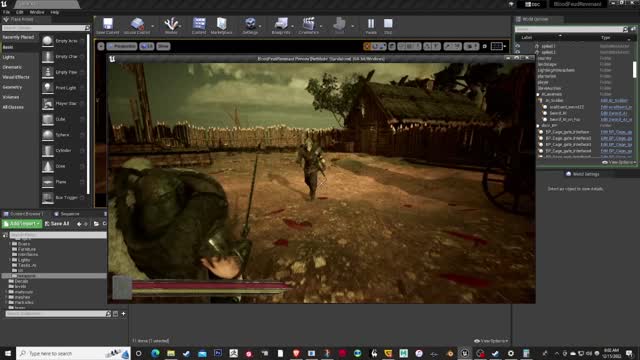The width and height of the screenshot is (640, 360).
Task: Click the Content Browser choose-path folder icon
Action: coord(96,224)
